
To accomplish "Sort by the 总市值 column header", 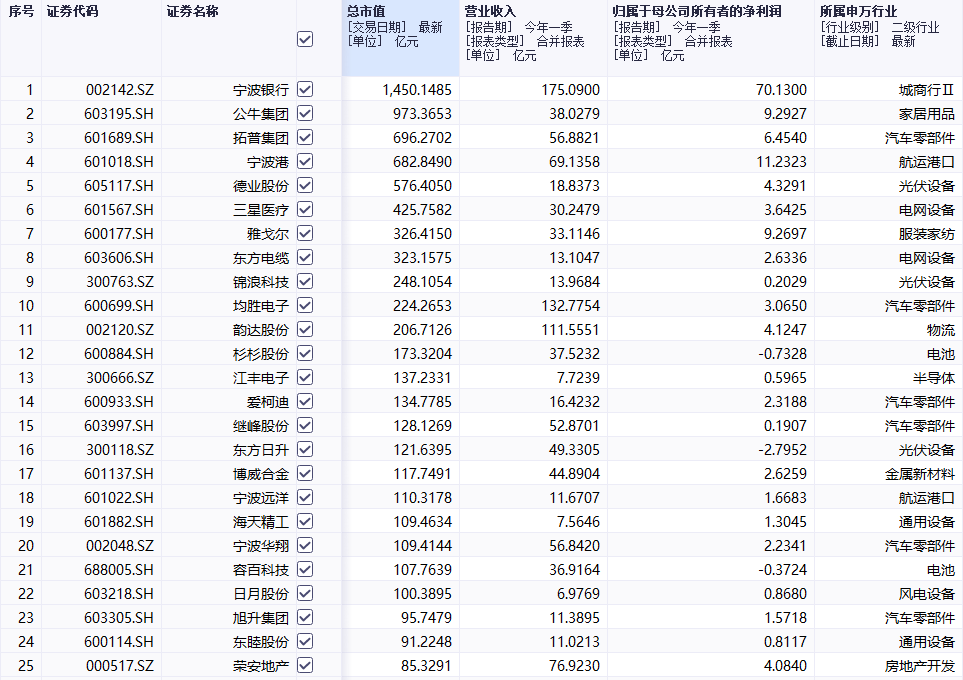I will click(x=366, y=11).
